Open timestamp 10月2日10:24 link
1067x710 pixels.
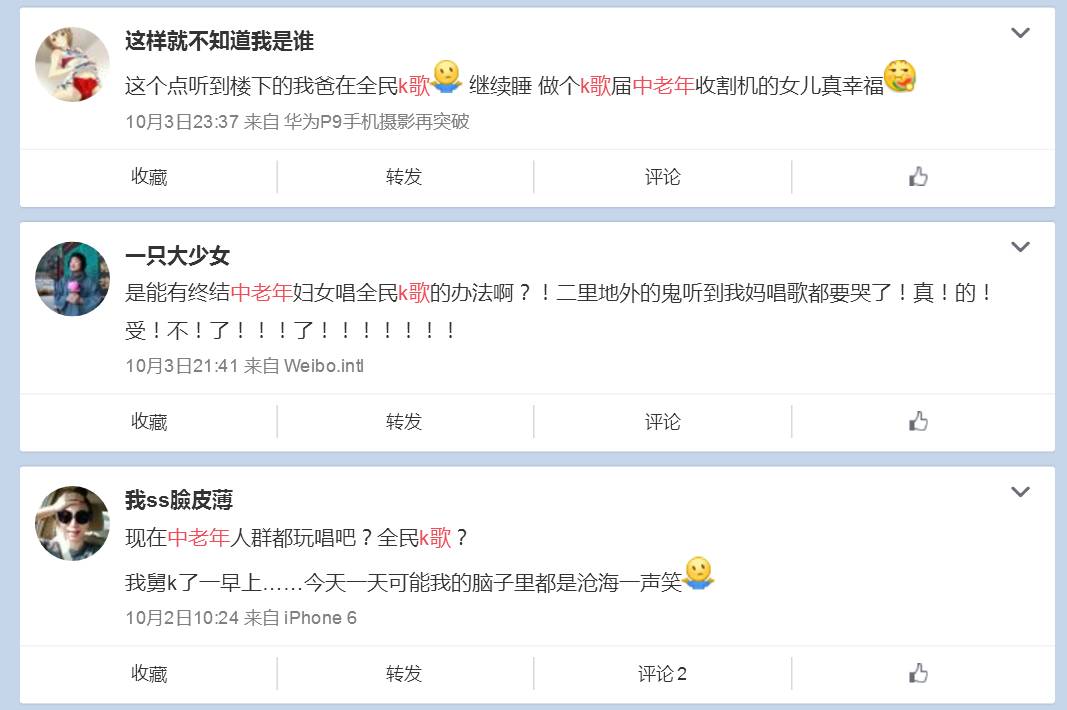click(x=182, y=618)
